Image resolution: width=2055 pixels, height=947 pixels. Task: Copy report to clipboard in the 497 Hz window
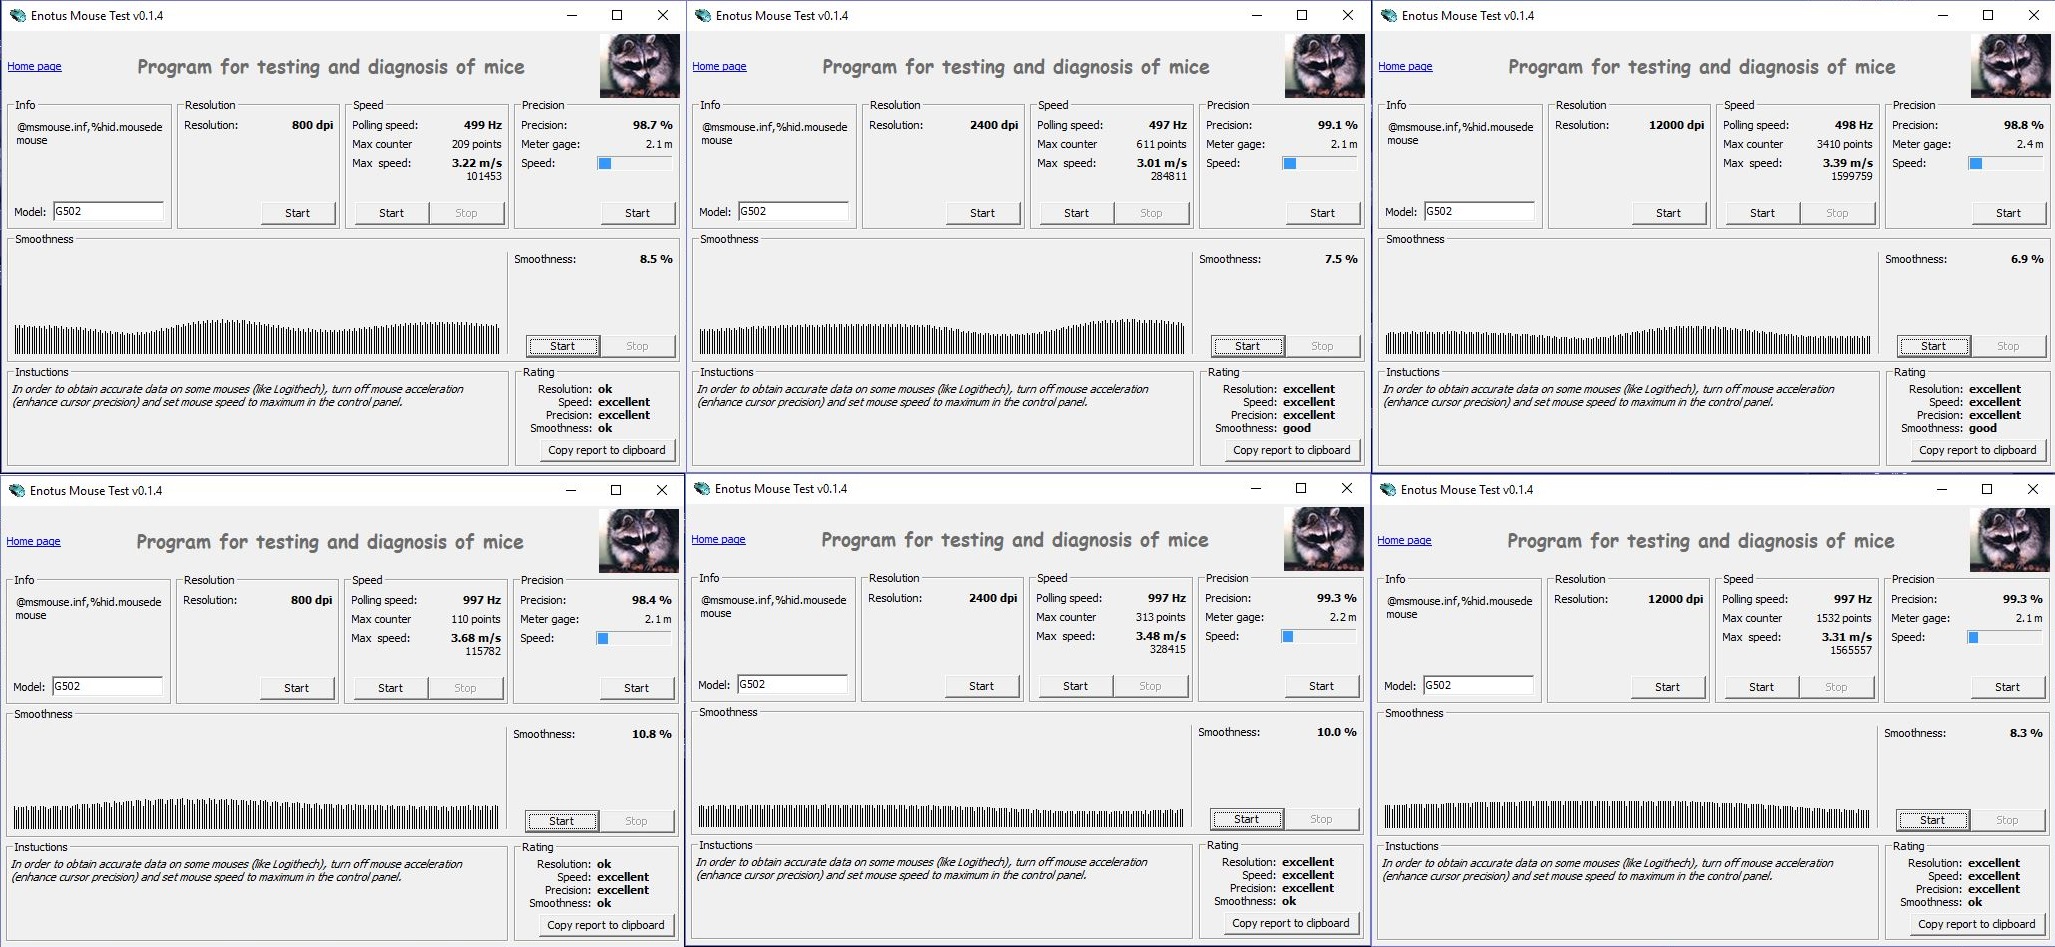1292,450
